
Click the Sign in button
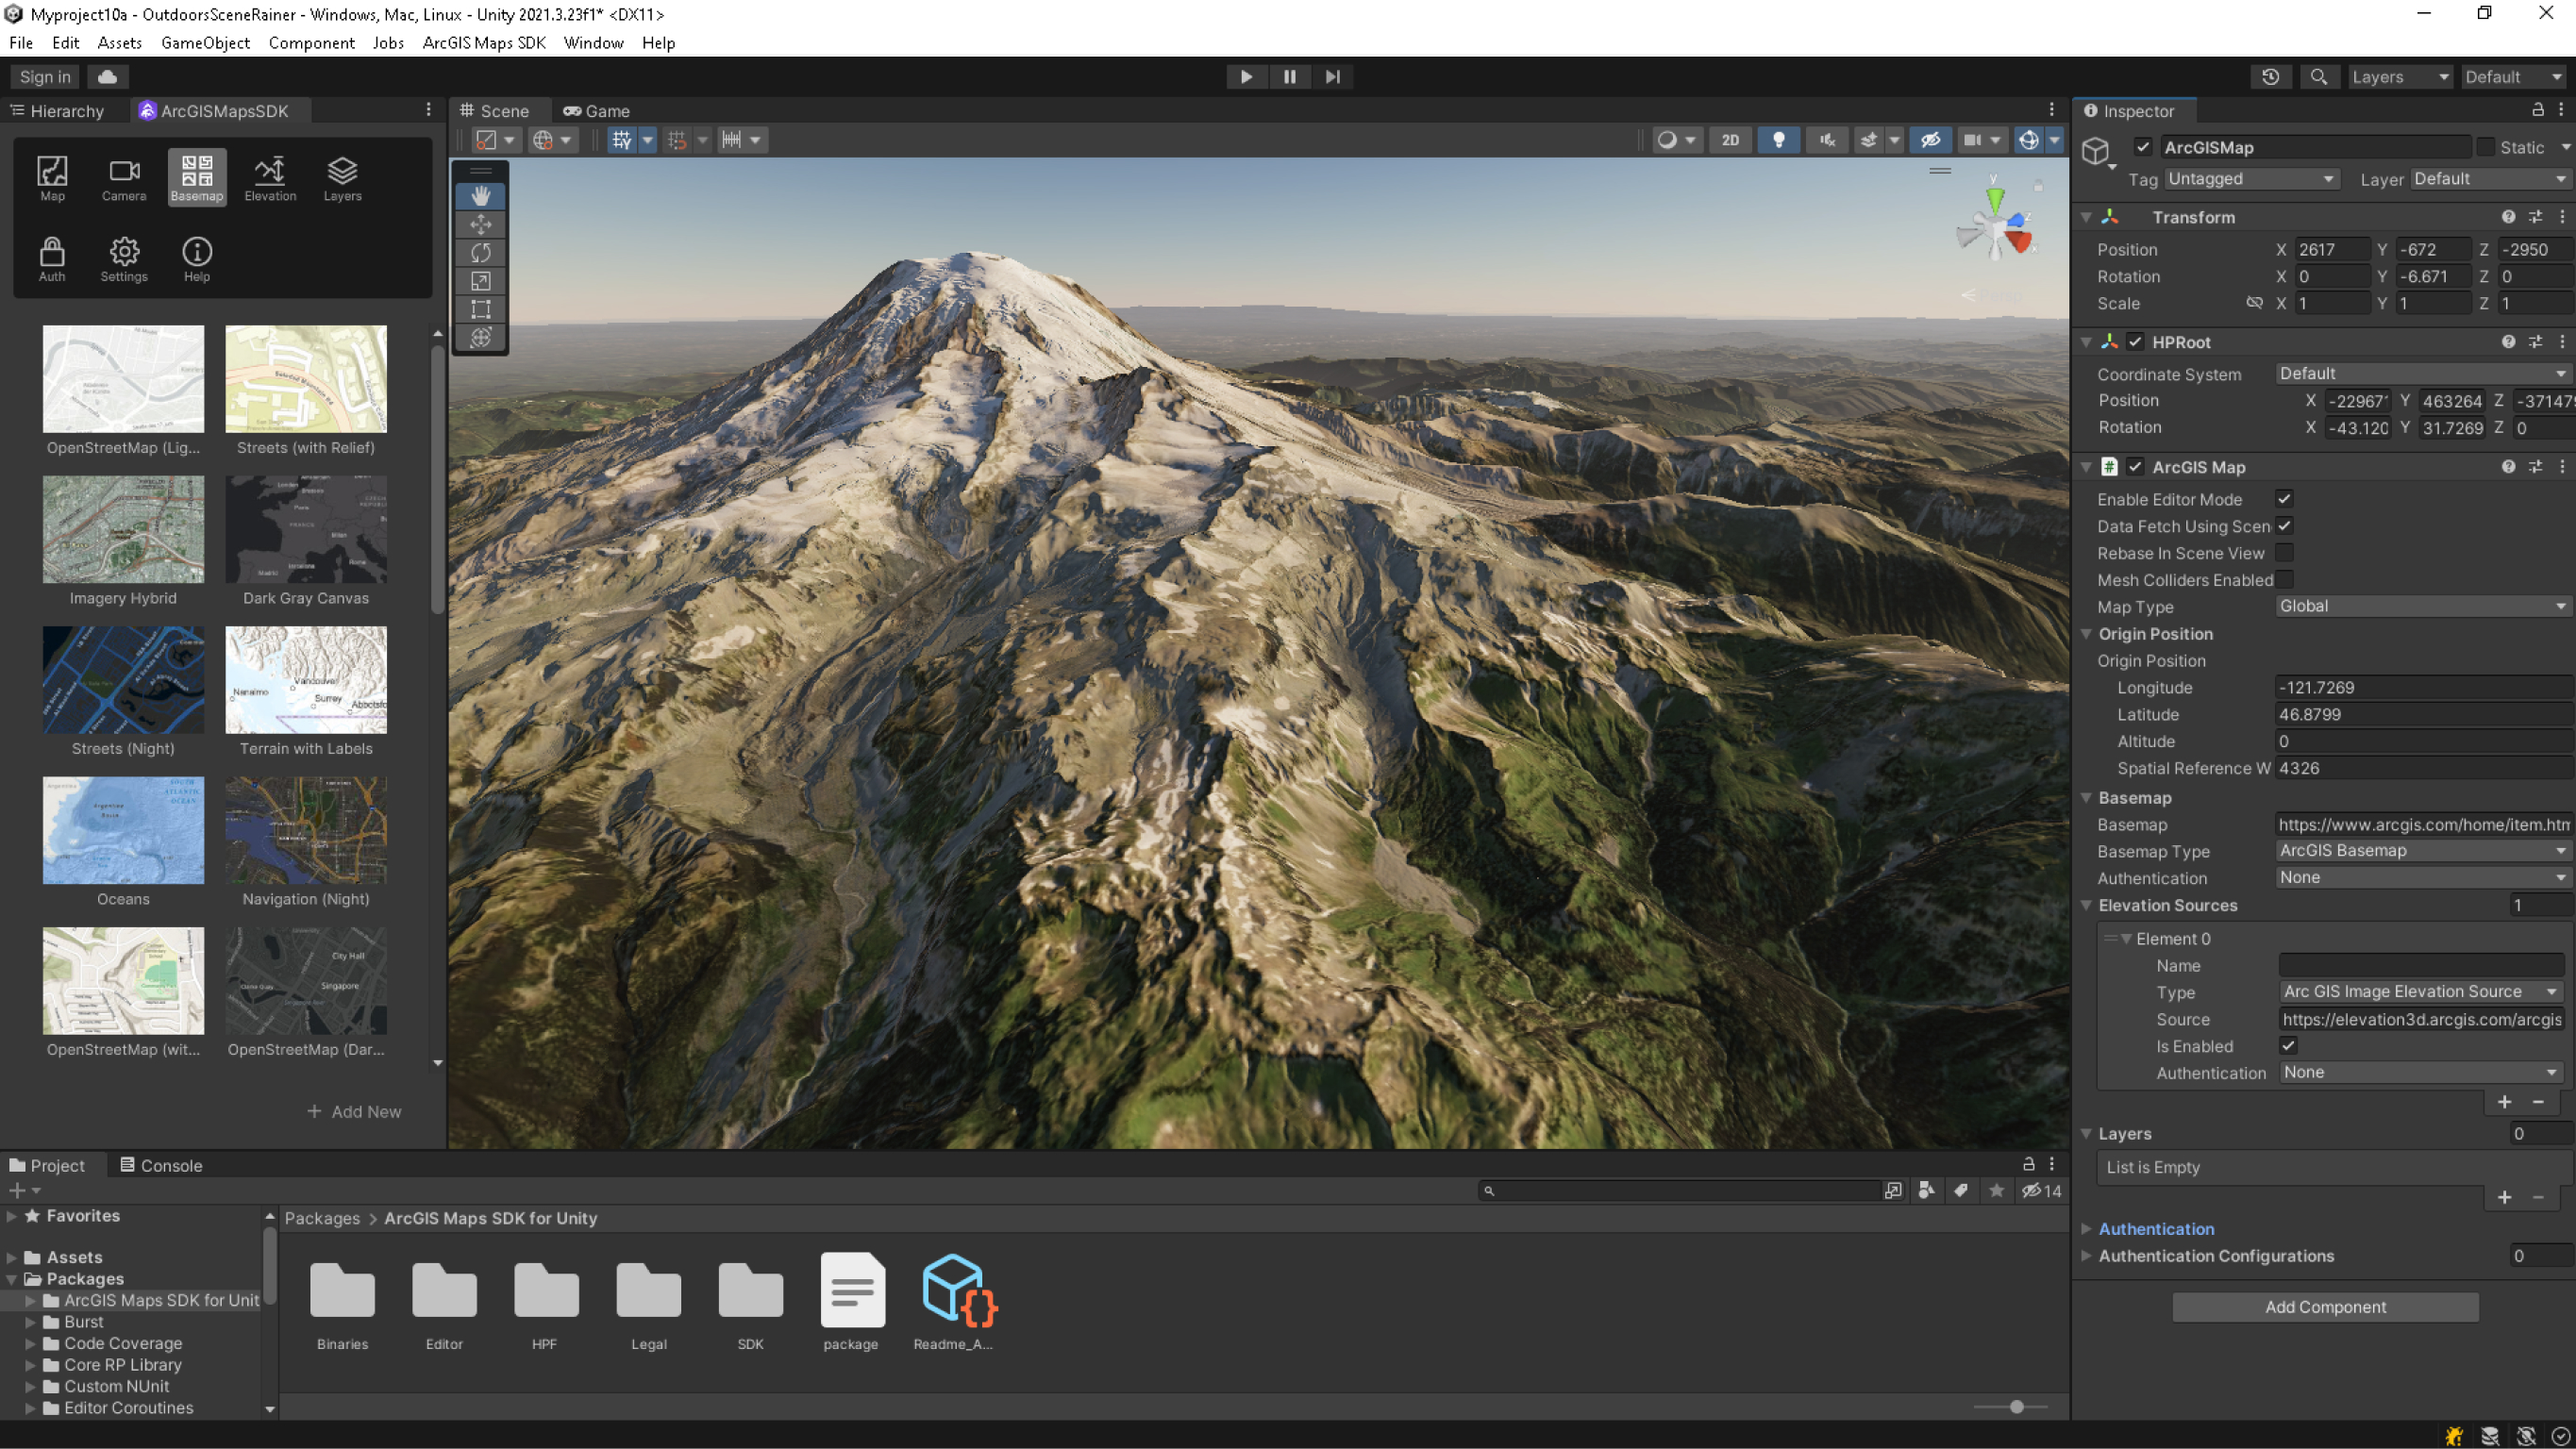[45, 77]
